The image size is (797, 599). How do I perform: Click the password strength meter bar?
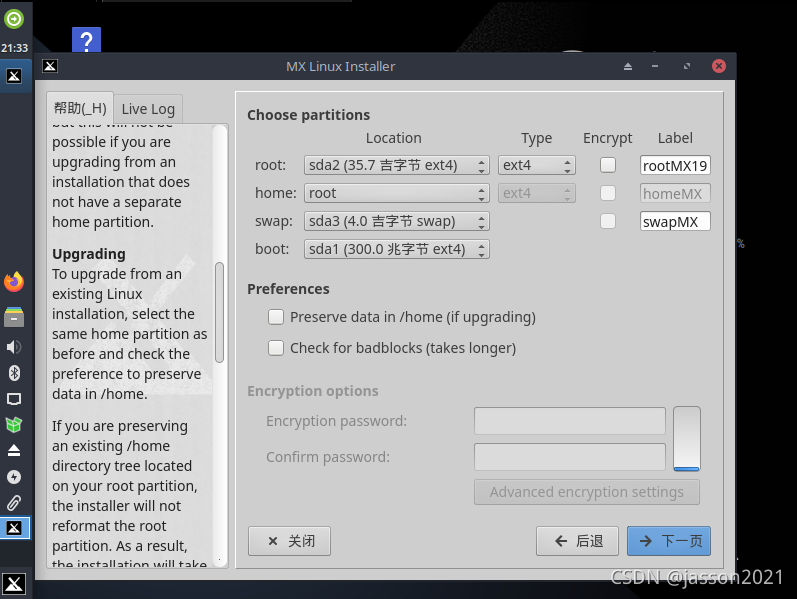point(687,438)
